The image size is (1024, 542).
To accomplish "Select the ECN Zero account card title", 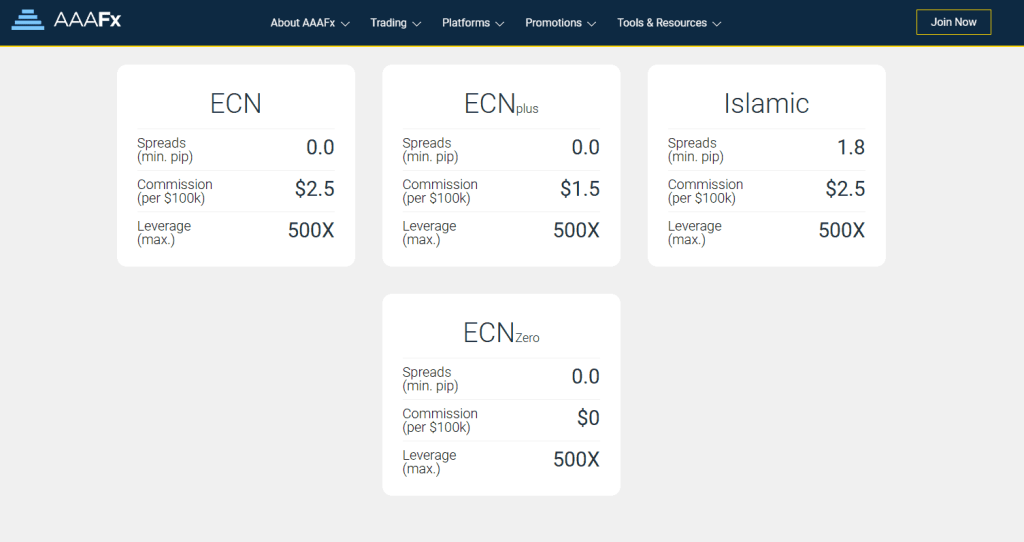I will click(x=502, y=333).
